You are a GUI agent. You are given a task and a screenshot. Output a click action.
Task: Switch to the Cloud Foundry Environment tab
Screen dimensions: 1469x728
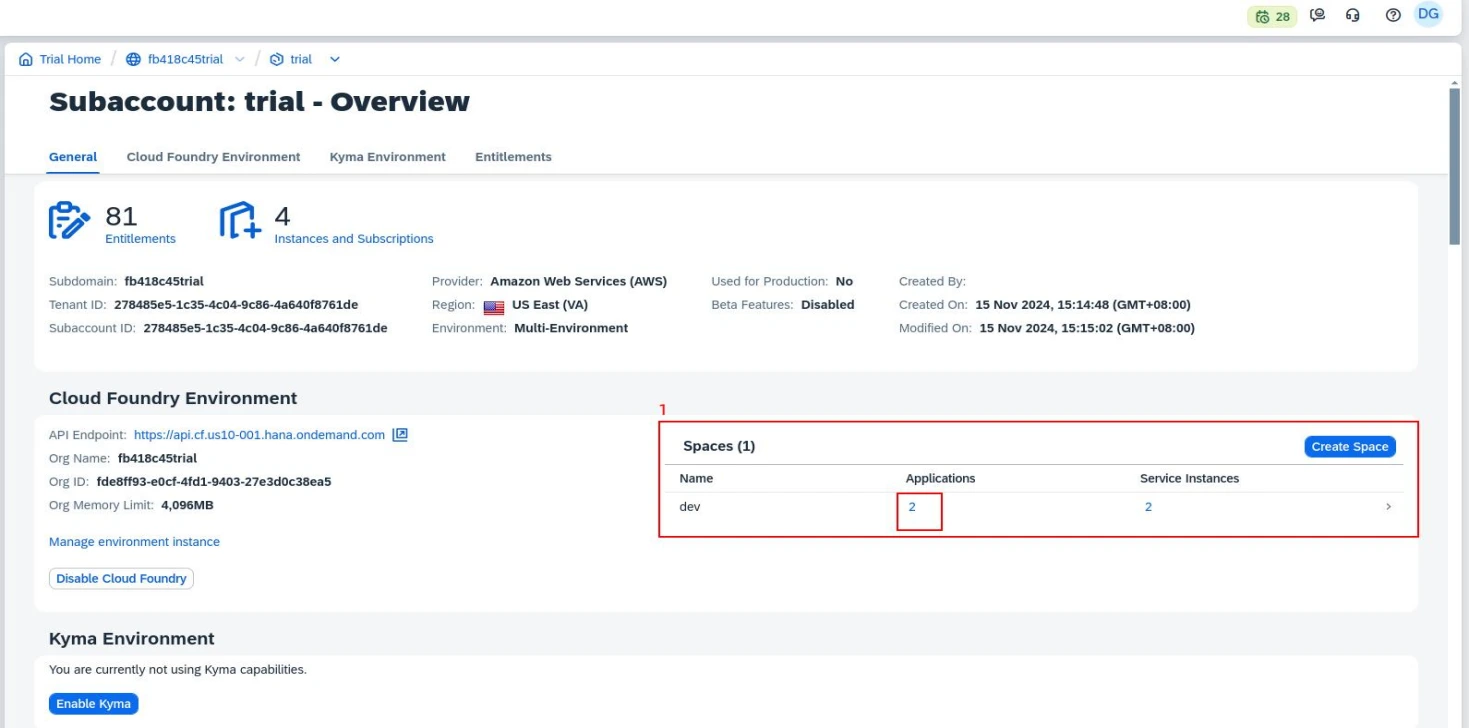213,157
